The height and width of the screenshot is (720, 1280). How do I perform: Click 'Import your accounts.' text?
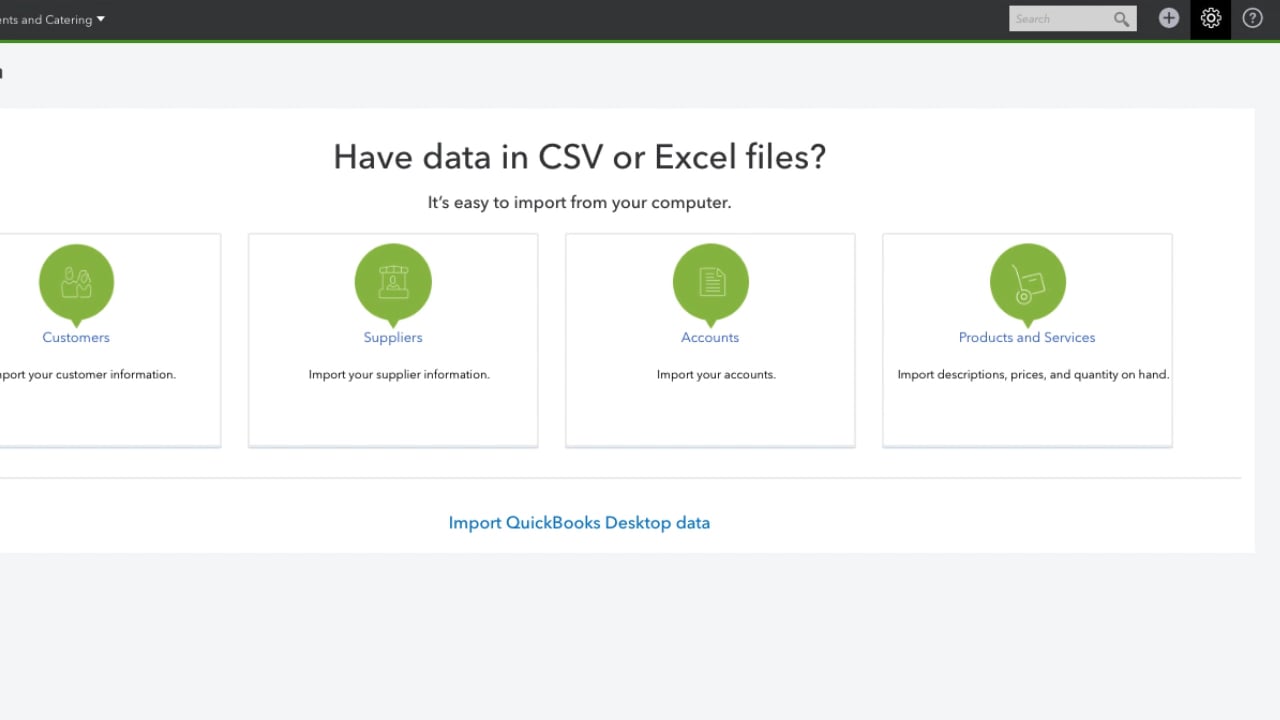(716, 375)
